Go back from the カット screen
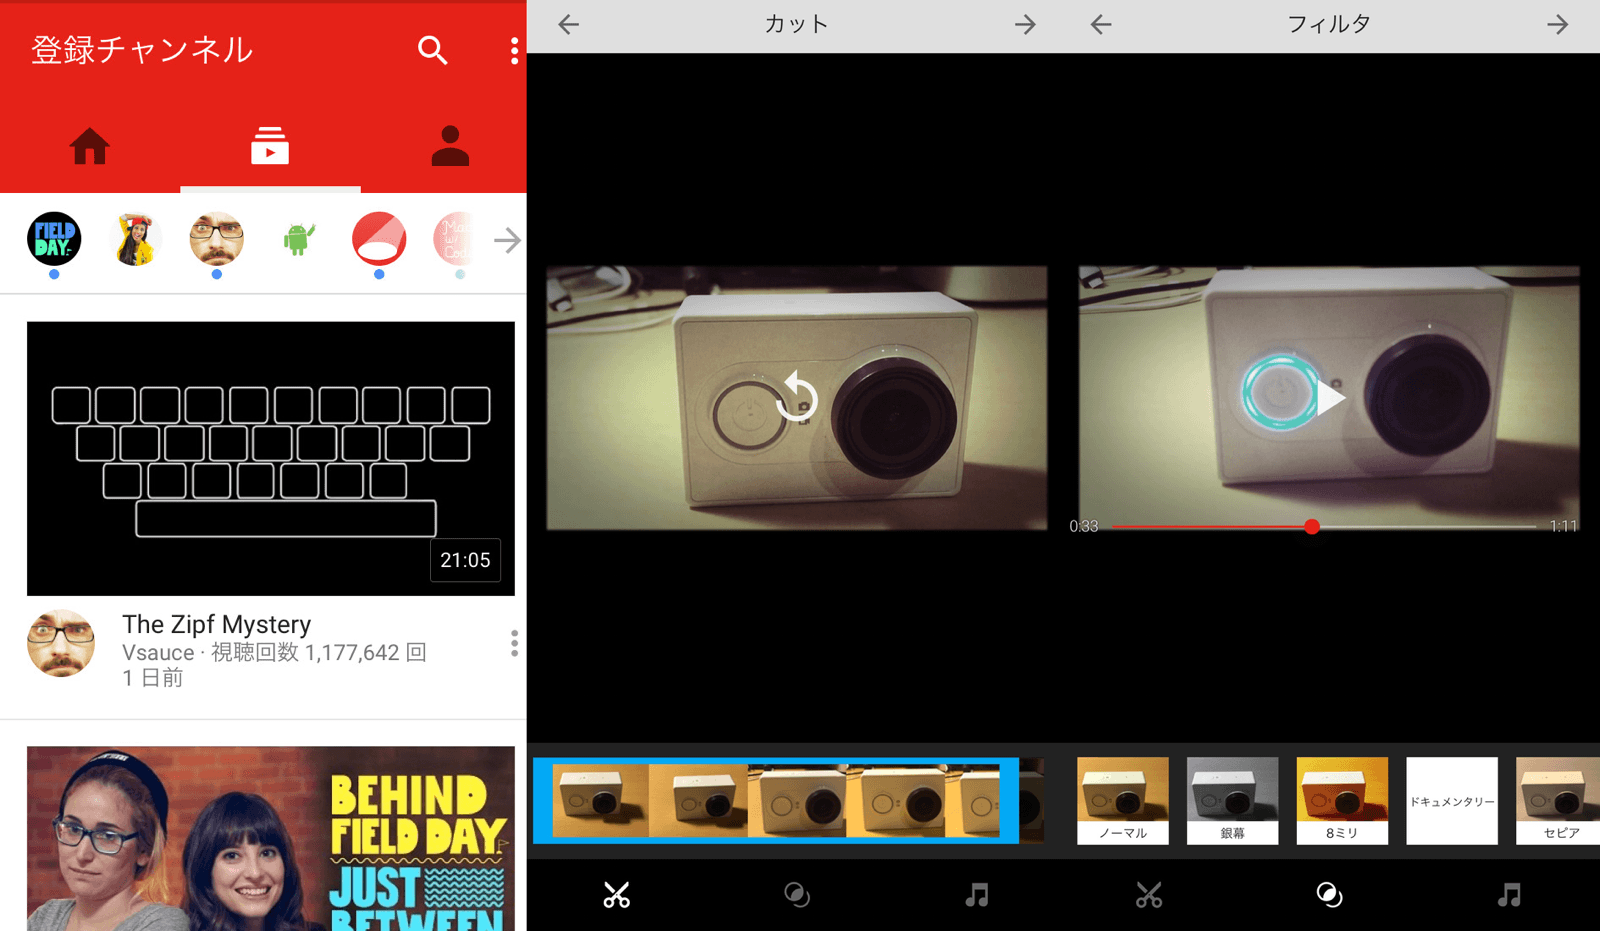1600x931 pixels. point(569,25)
